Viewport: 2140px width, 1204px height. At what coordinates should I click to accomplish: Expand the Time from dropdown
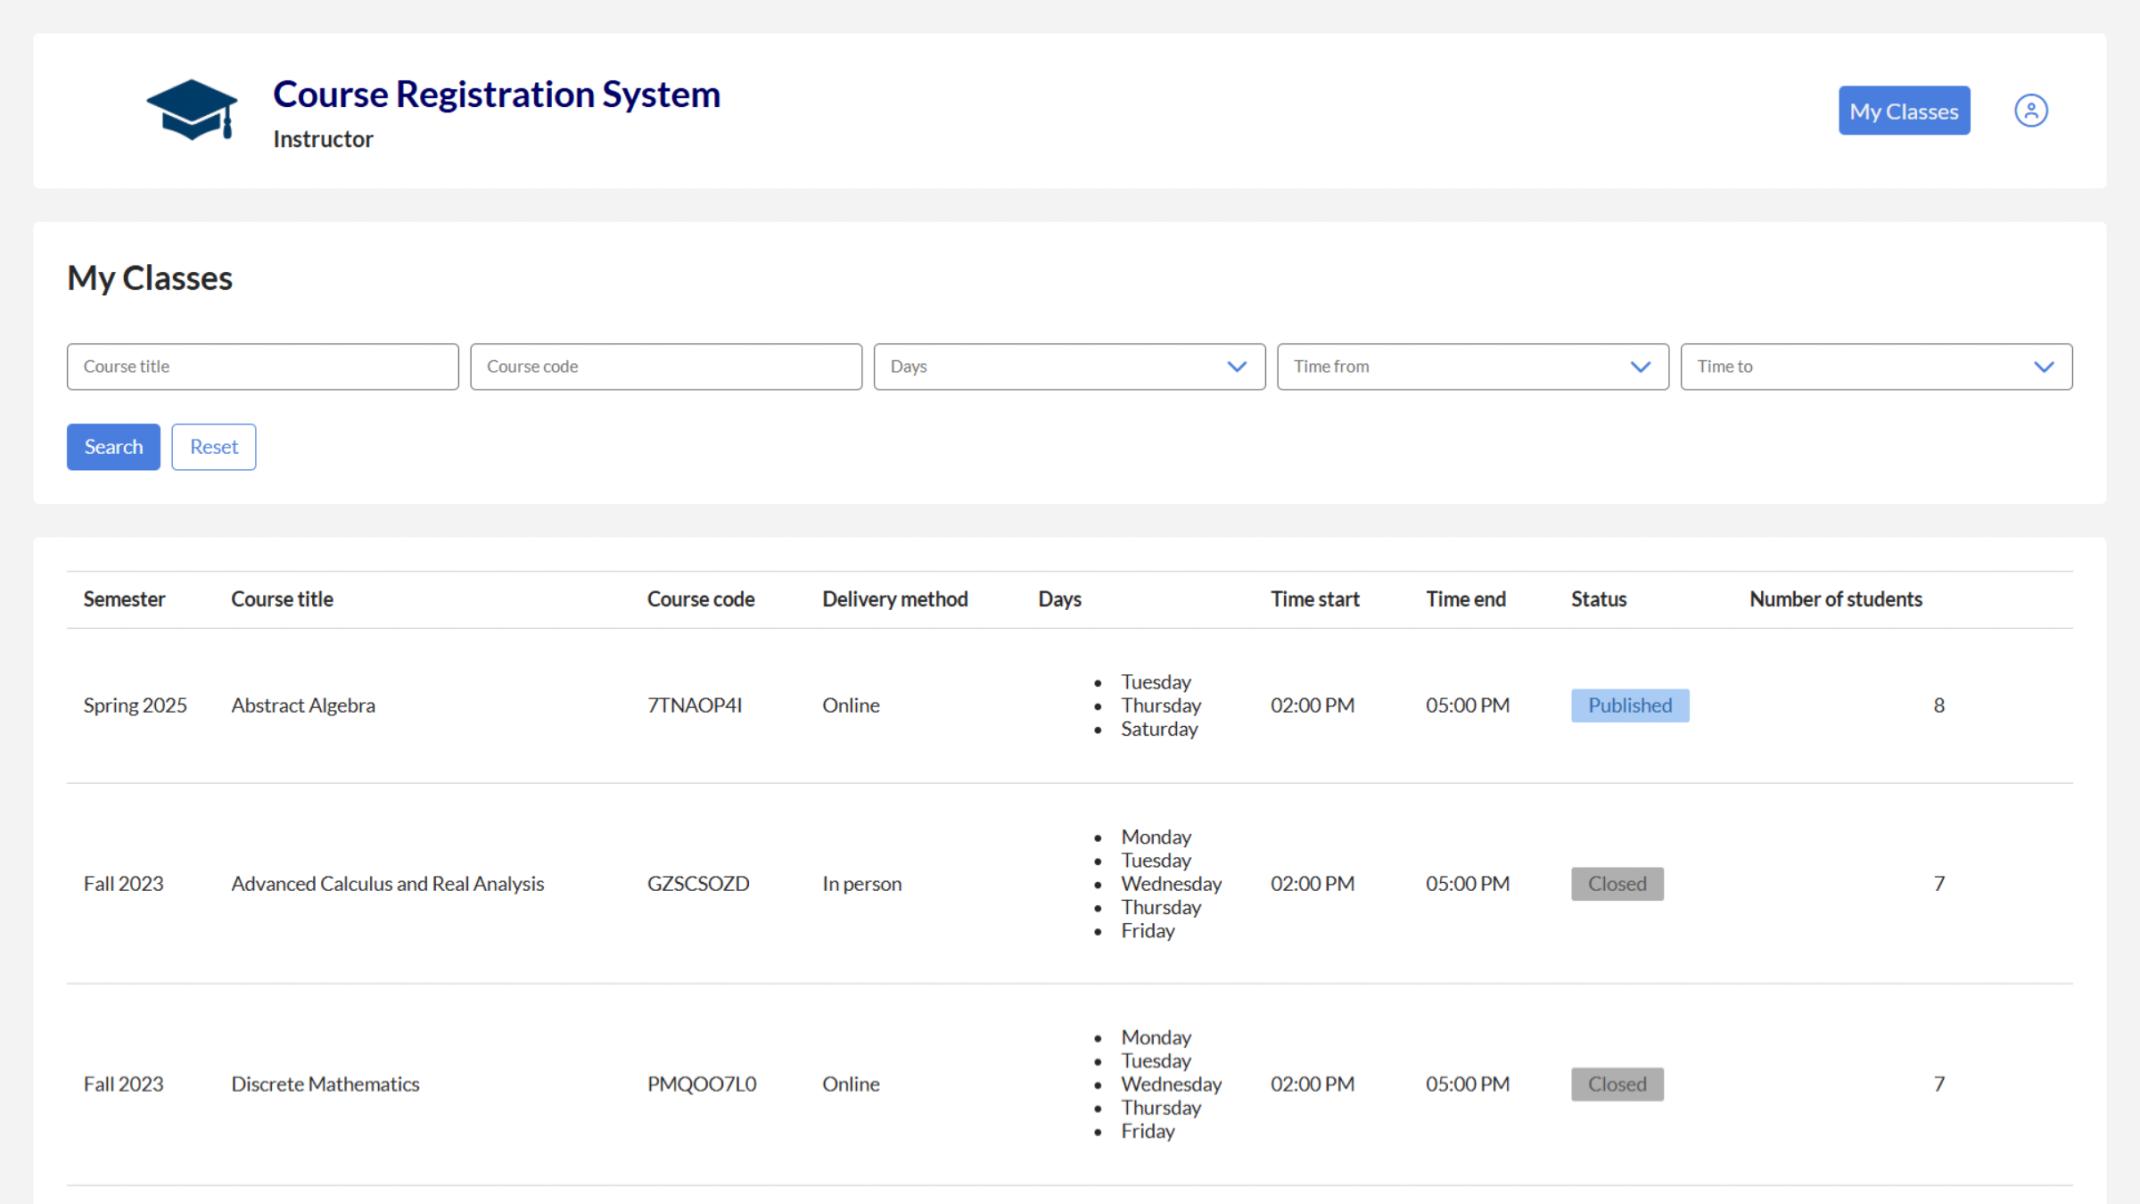(1473, 367)
